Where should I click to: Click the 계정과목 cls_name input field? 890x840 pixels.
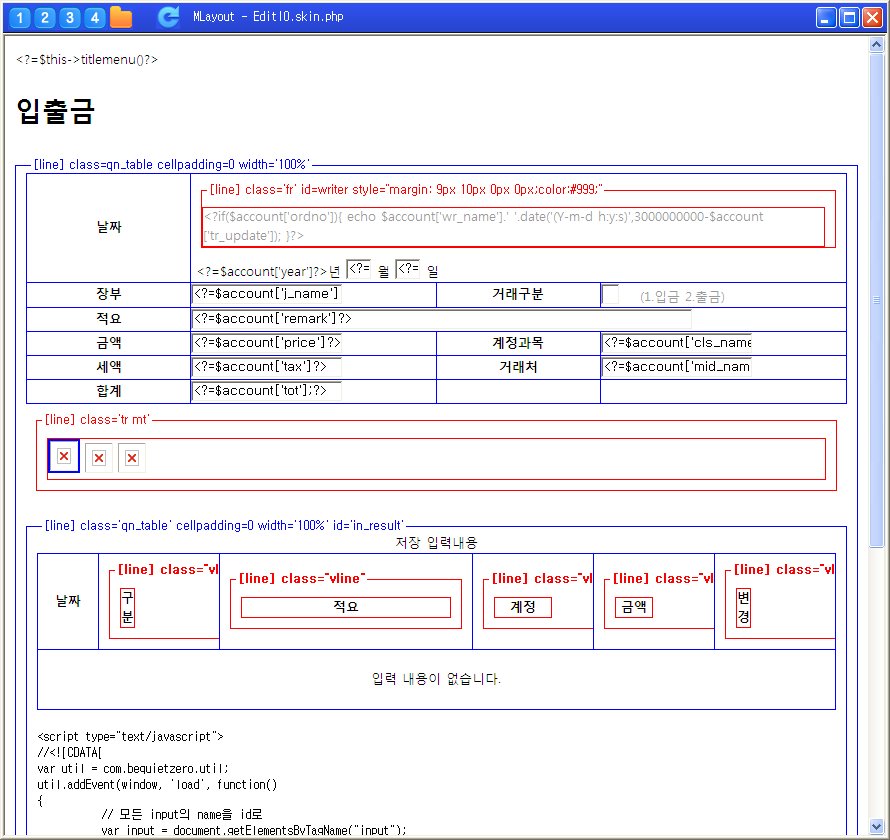[676, 343]
